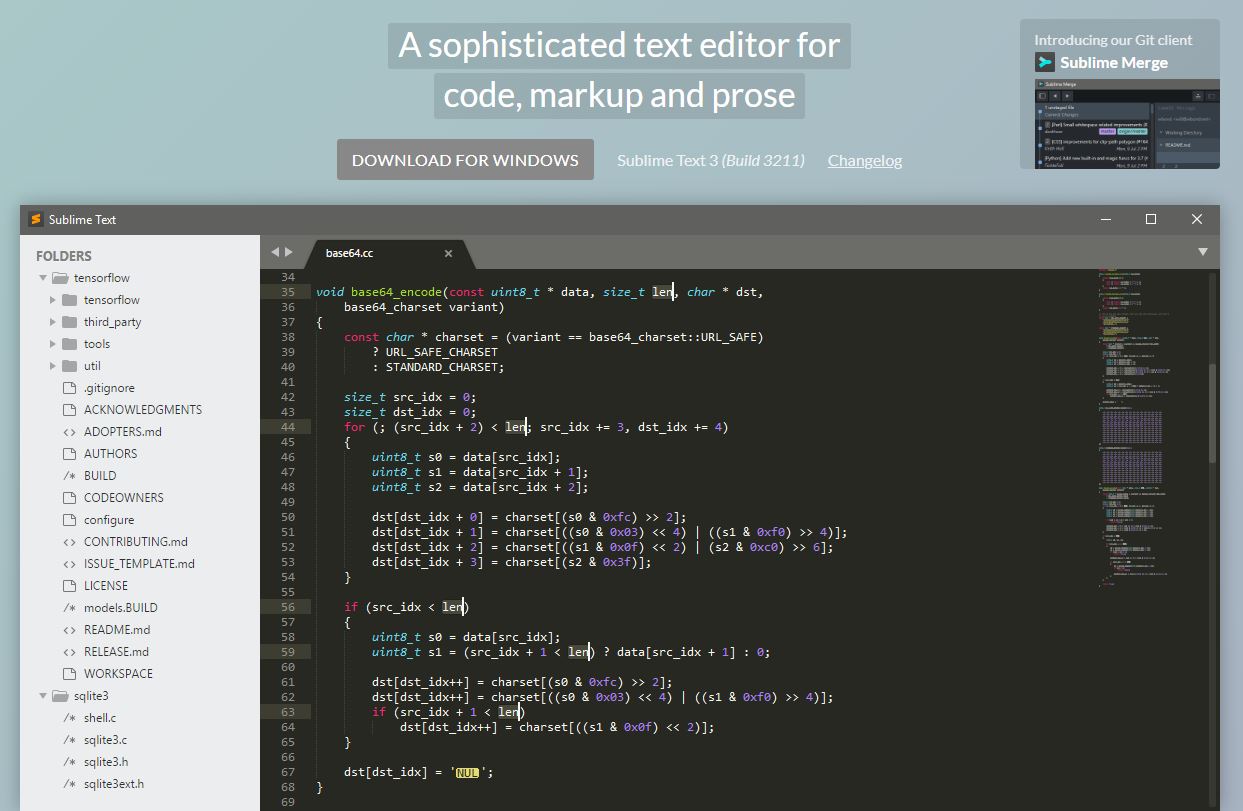Screen dimensions: 1243x811
Task: Select shell.c in the sidebar
Action: point(100,717)
